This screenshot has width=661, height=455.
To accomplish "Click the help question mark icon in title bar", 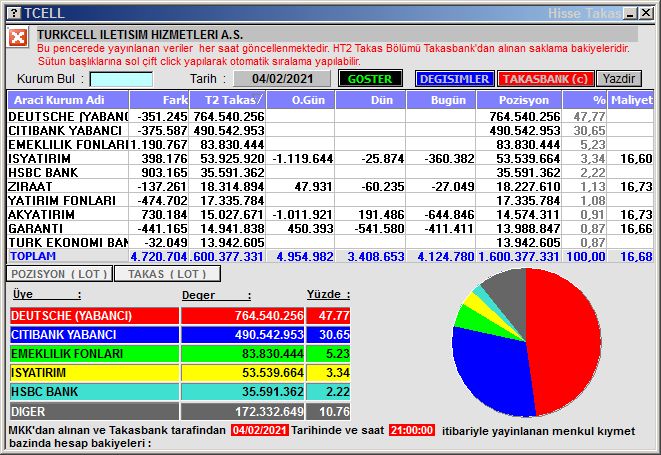I will point(14,13).
